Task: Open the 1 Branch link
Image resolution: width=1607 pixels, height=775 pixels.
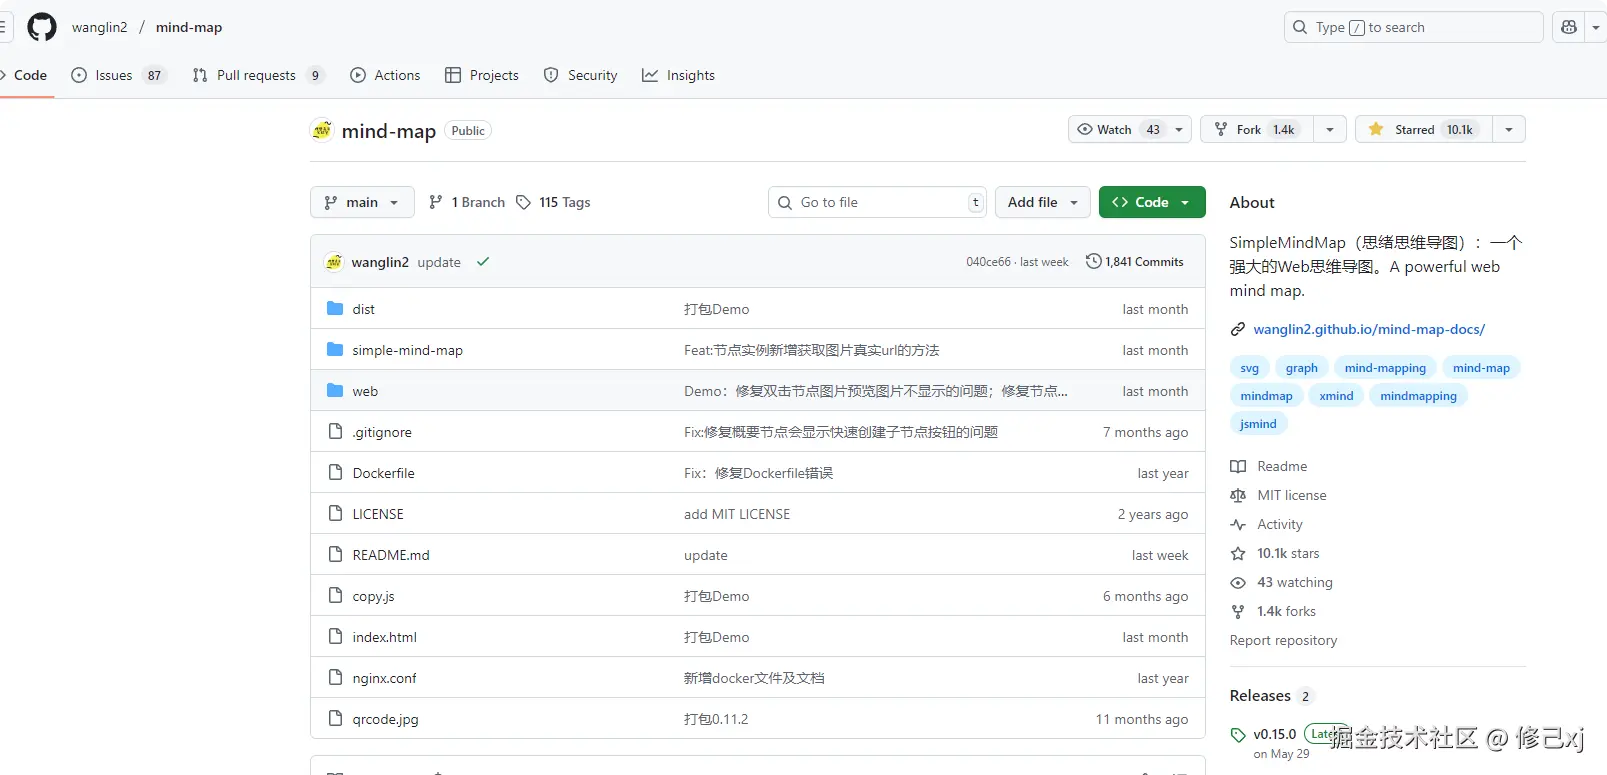Action: coord(467,202)
